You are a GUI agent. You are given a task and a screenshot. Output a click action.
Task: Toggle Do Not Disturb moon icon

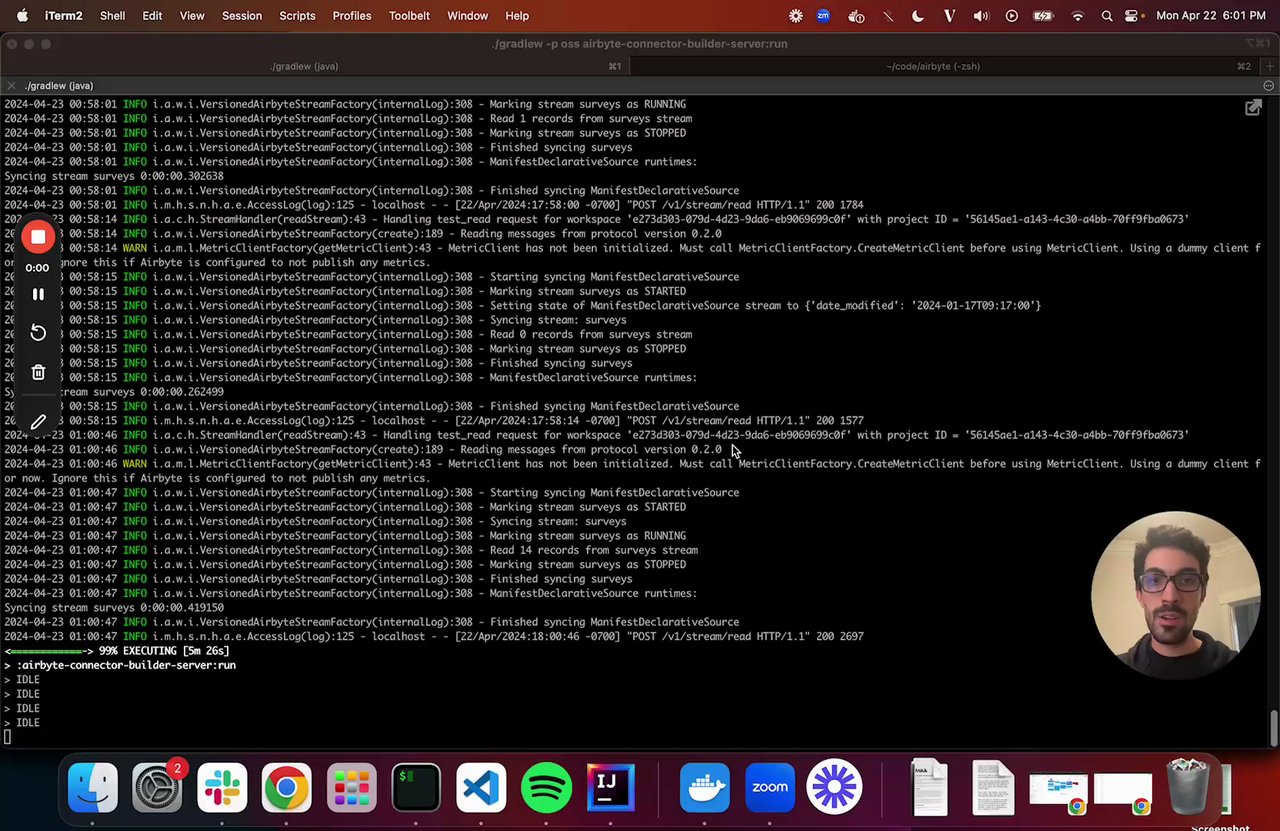click(x=918, y=16)
